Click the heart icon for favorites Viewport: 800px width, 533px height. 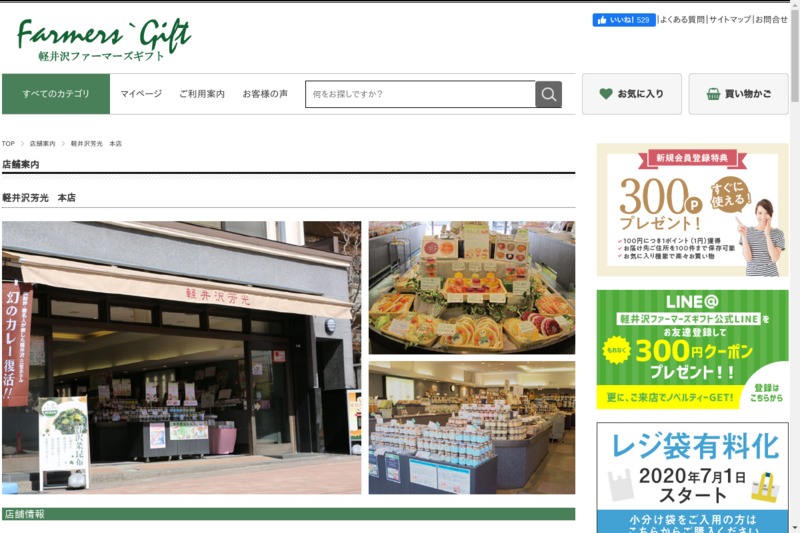click(x=606, y=94)
